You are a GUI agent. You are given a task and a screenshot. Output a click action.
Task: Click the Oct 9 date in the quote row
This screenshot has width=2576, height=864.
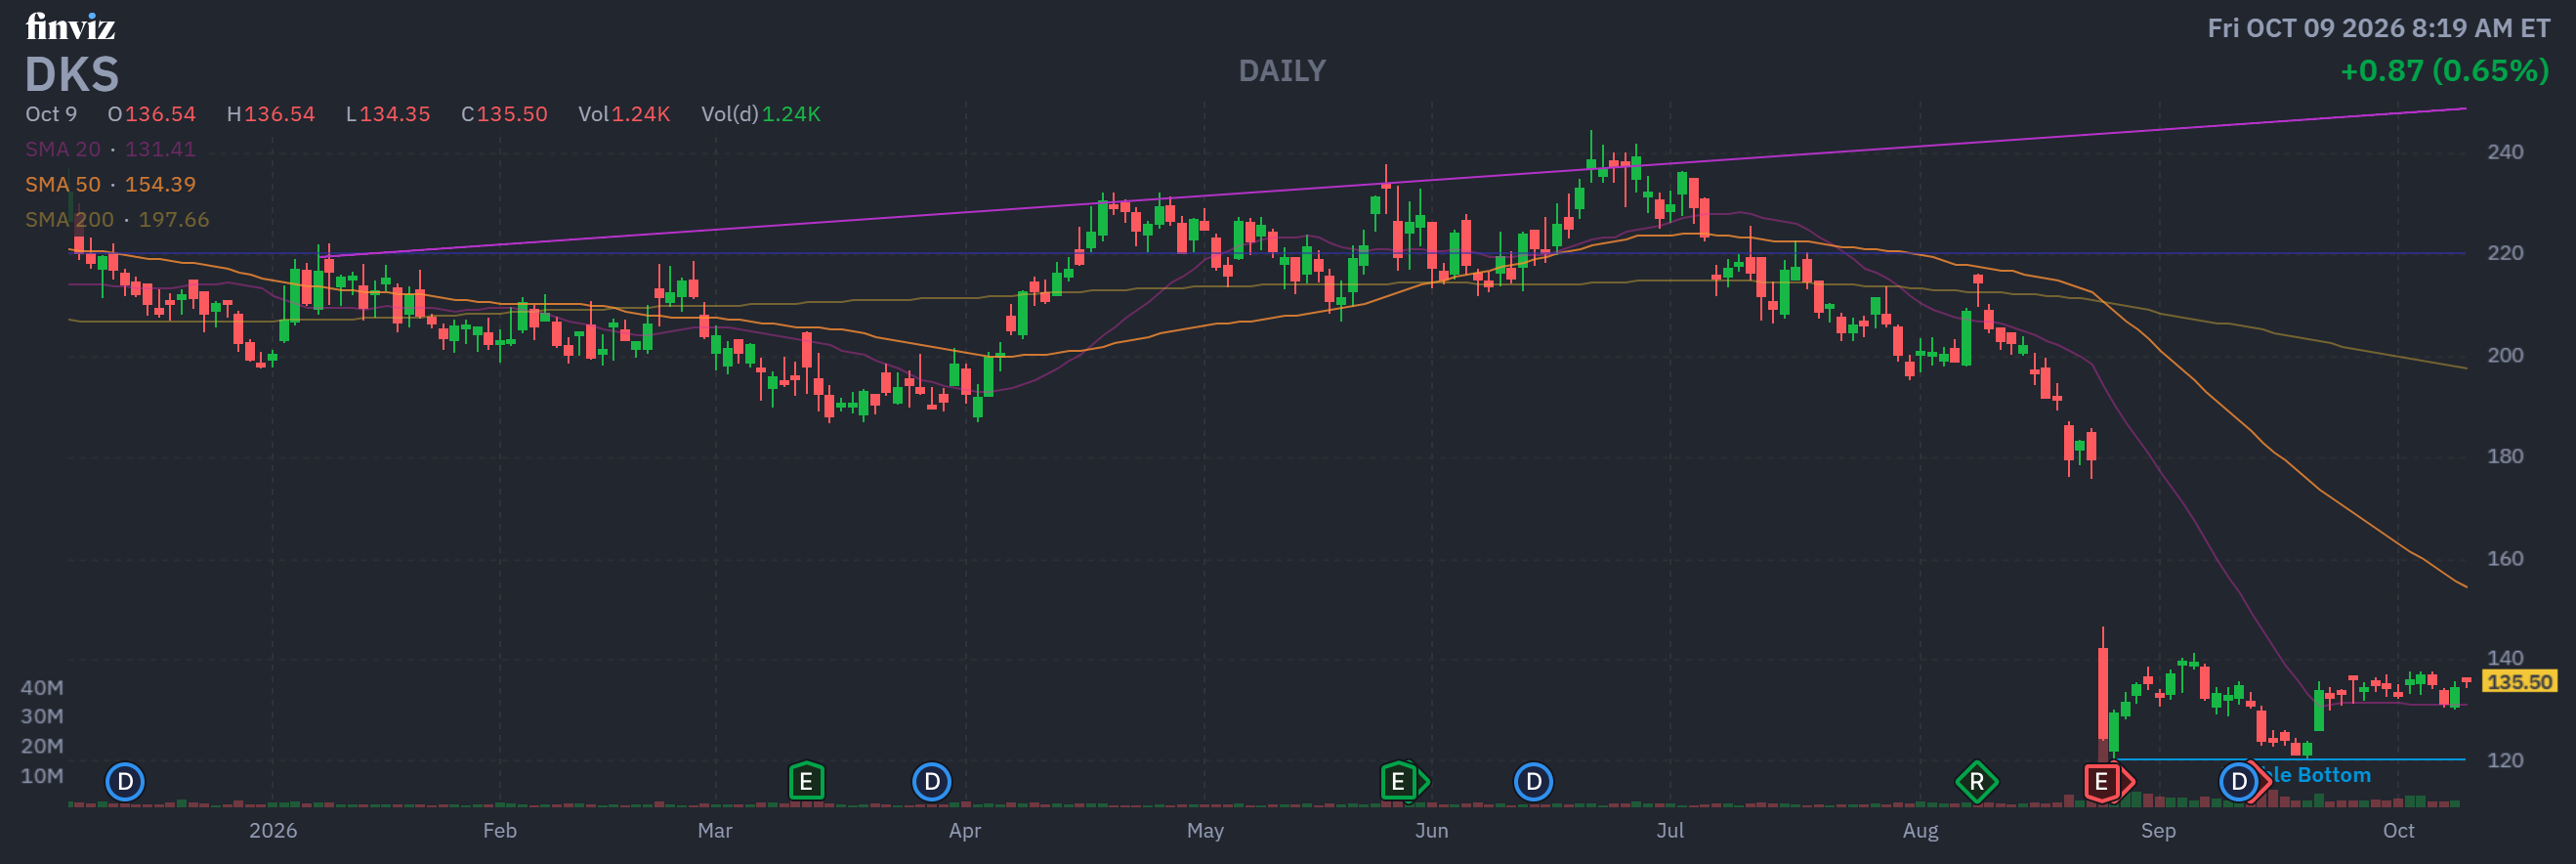(x=51, y=114)
